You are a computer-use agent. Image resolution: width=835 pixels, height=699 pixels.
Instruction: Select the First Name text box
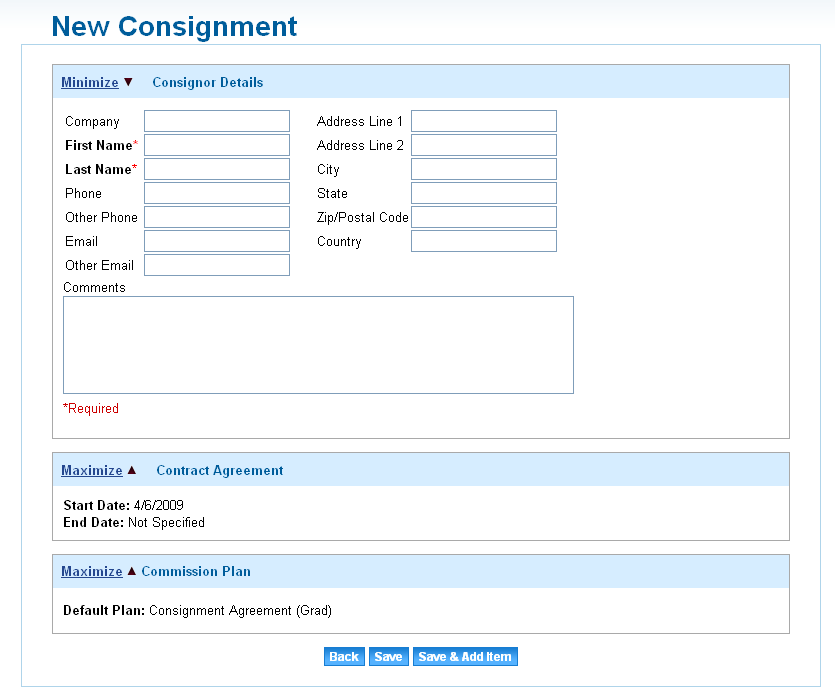coord(217,145)
